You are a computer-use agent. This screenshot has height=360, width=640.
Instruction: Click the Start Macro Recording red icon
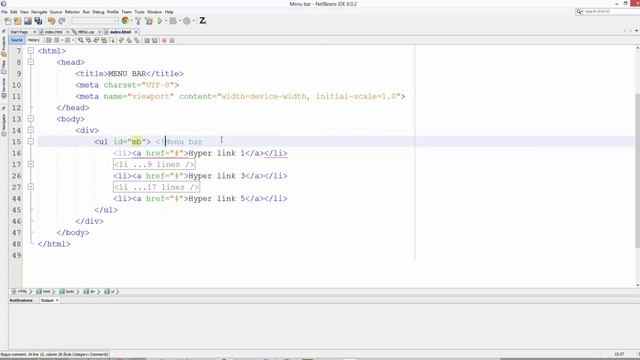[x=164, y=40]
